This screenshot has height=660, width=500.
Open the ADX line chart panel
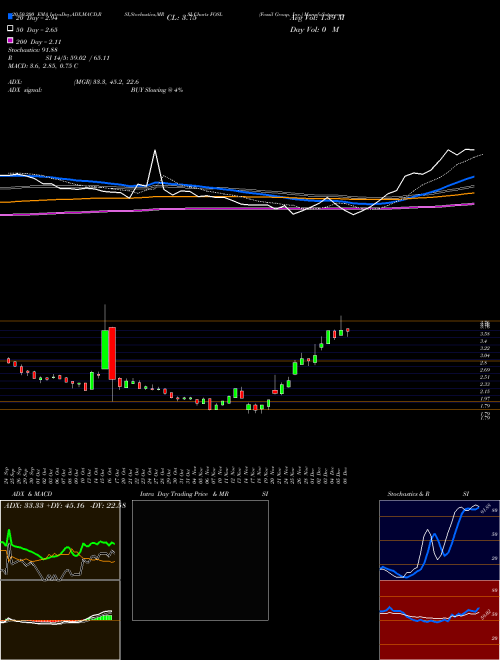60,540
